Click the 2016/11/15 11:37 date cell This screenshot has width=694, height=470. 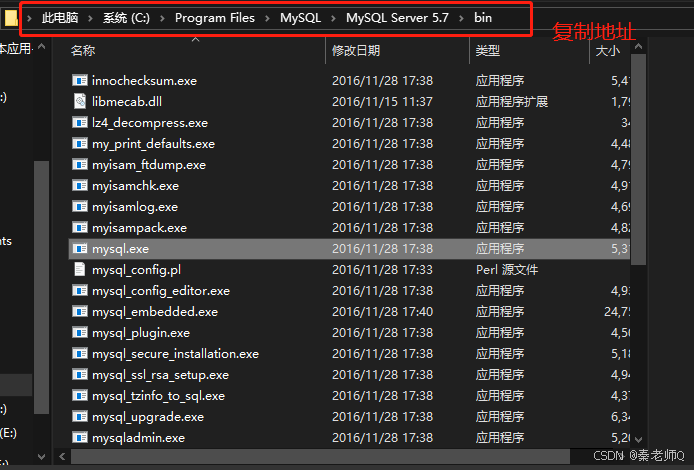[x=382, y=101]
